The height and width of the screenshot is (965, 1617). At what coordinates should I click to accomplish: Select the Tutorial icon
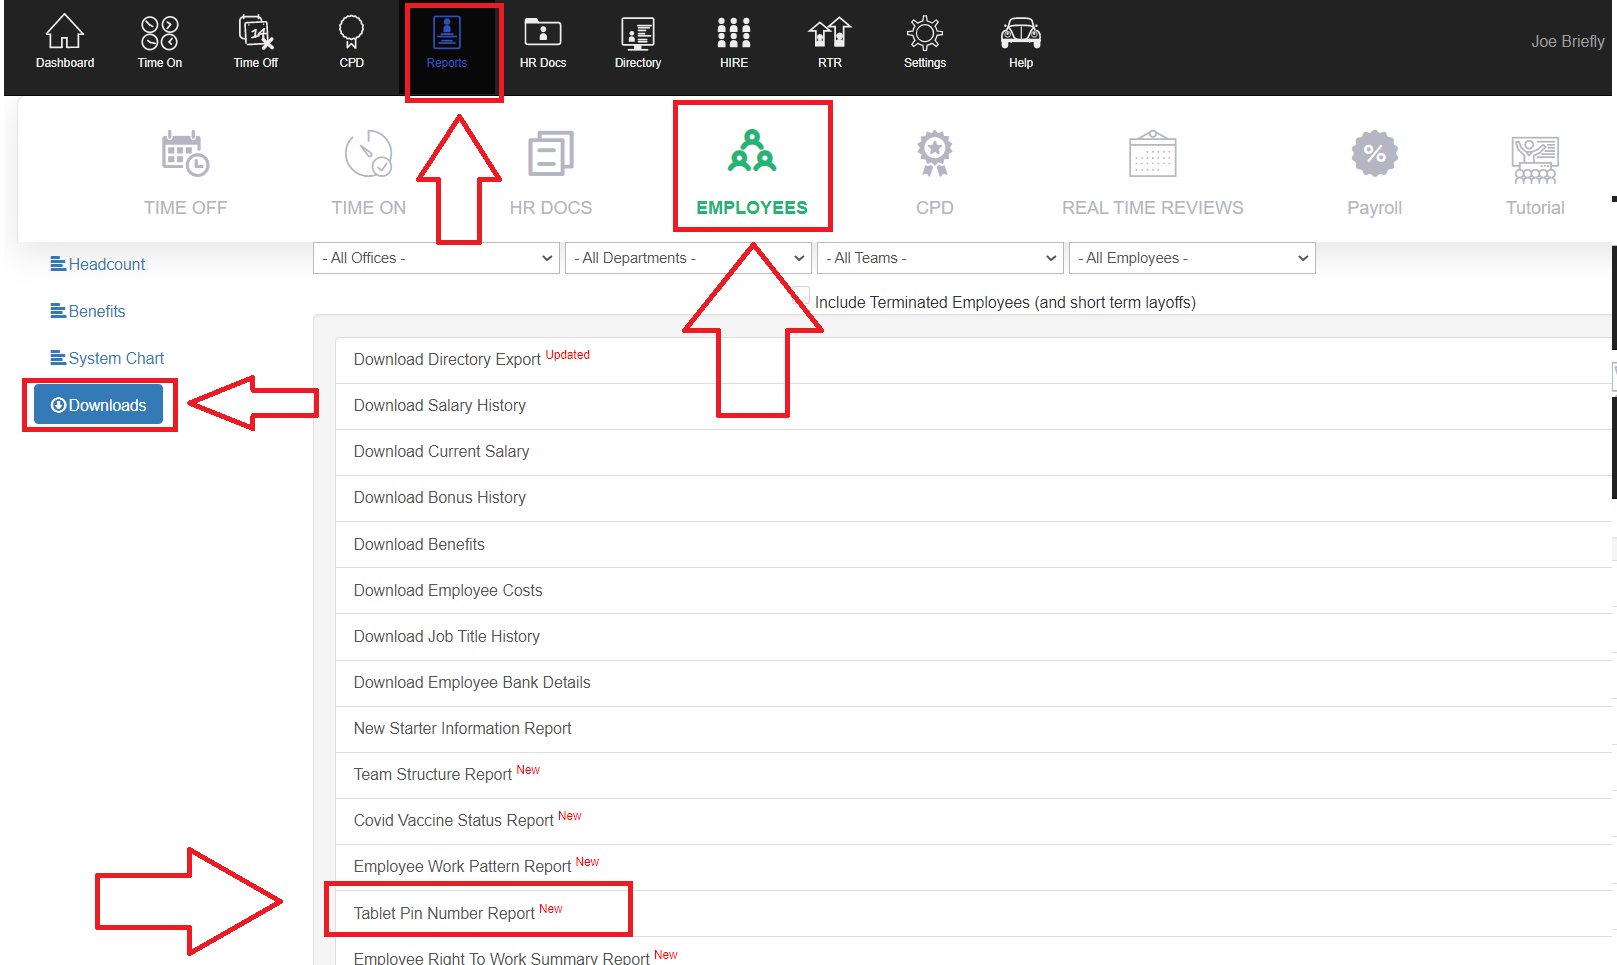coord(1534,170)
